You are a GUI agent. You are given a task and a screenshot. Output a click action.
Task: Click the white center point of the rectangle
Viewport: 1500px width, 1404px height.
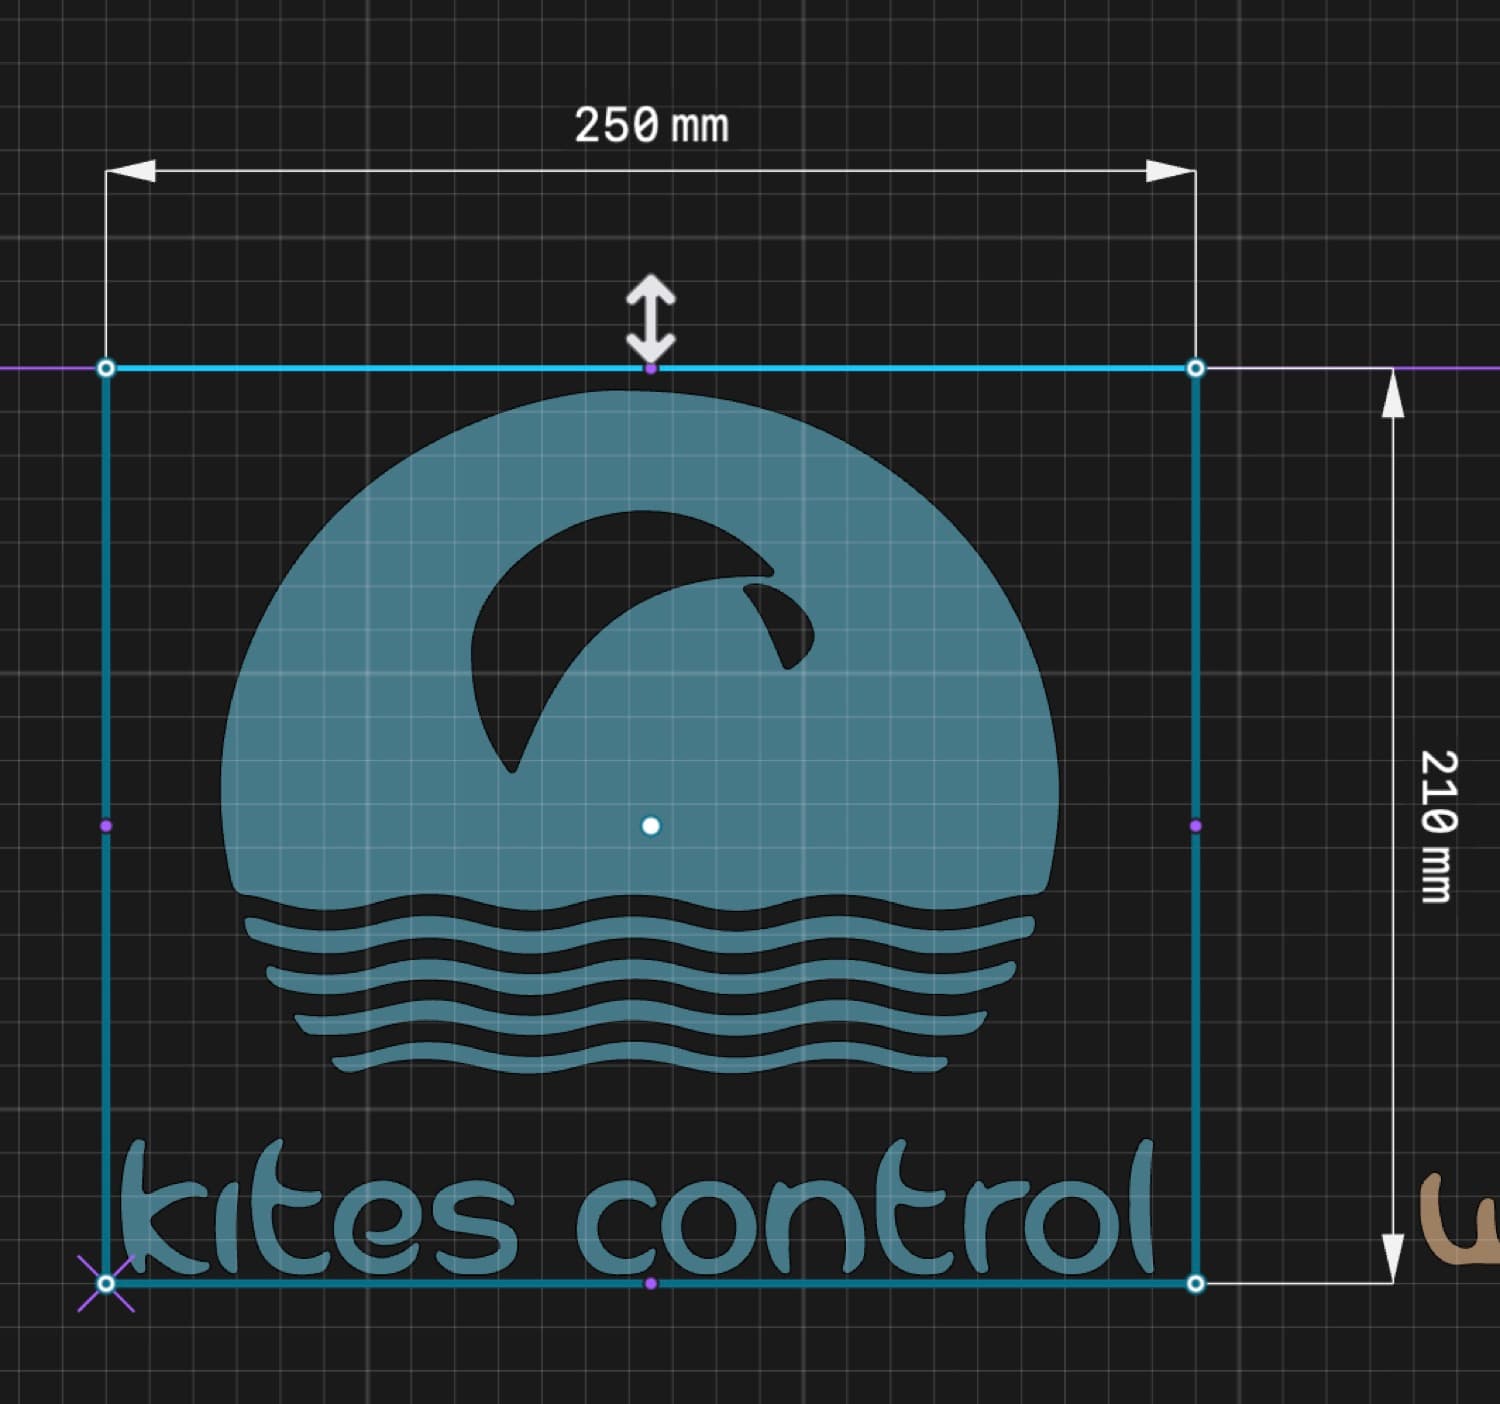click(x=651, y=826)
